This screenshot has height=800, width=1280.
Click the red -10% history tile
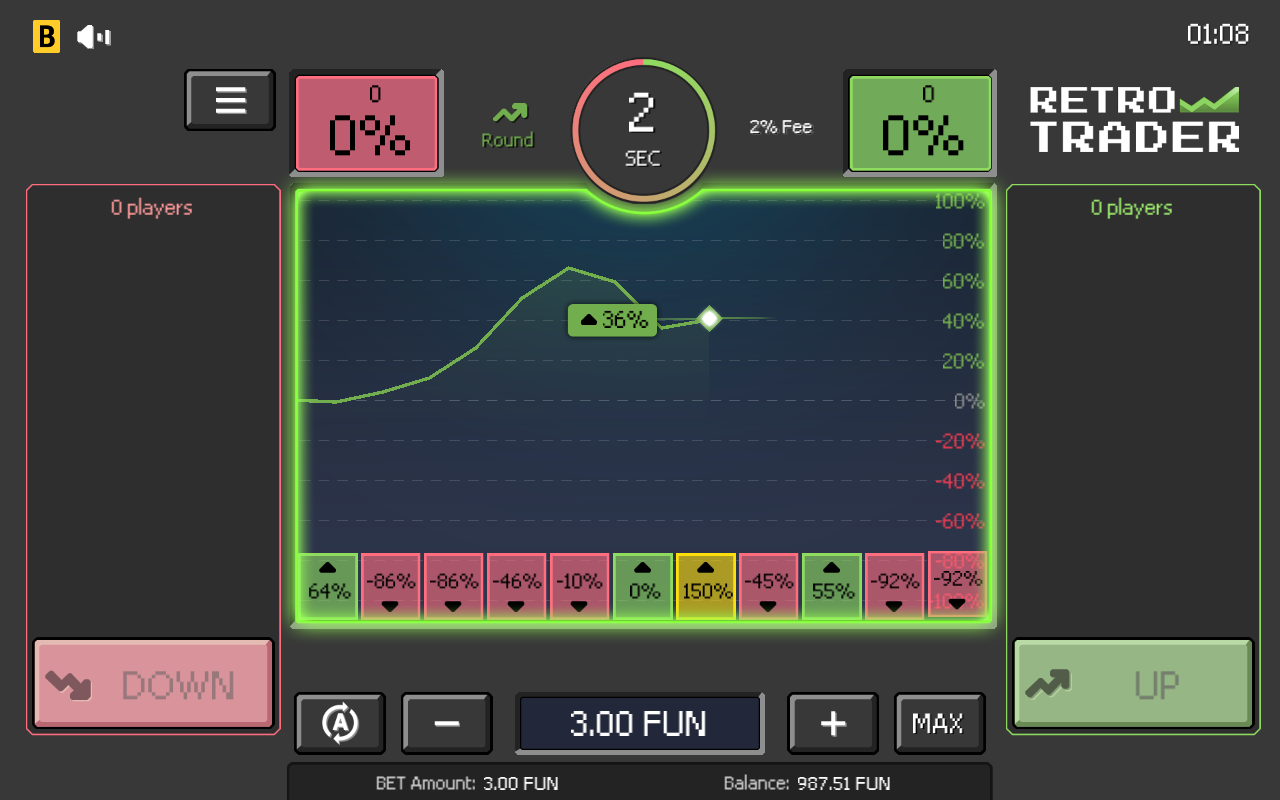click(x=580, y=586)
